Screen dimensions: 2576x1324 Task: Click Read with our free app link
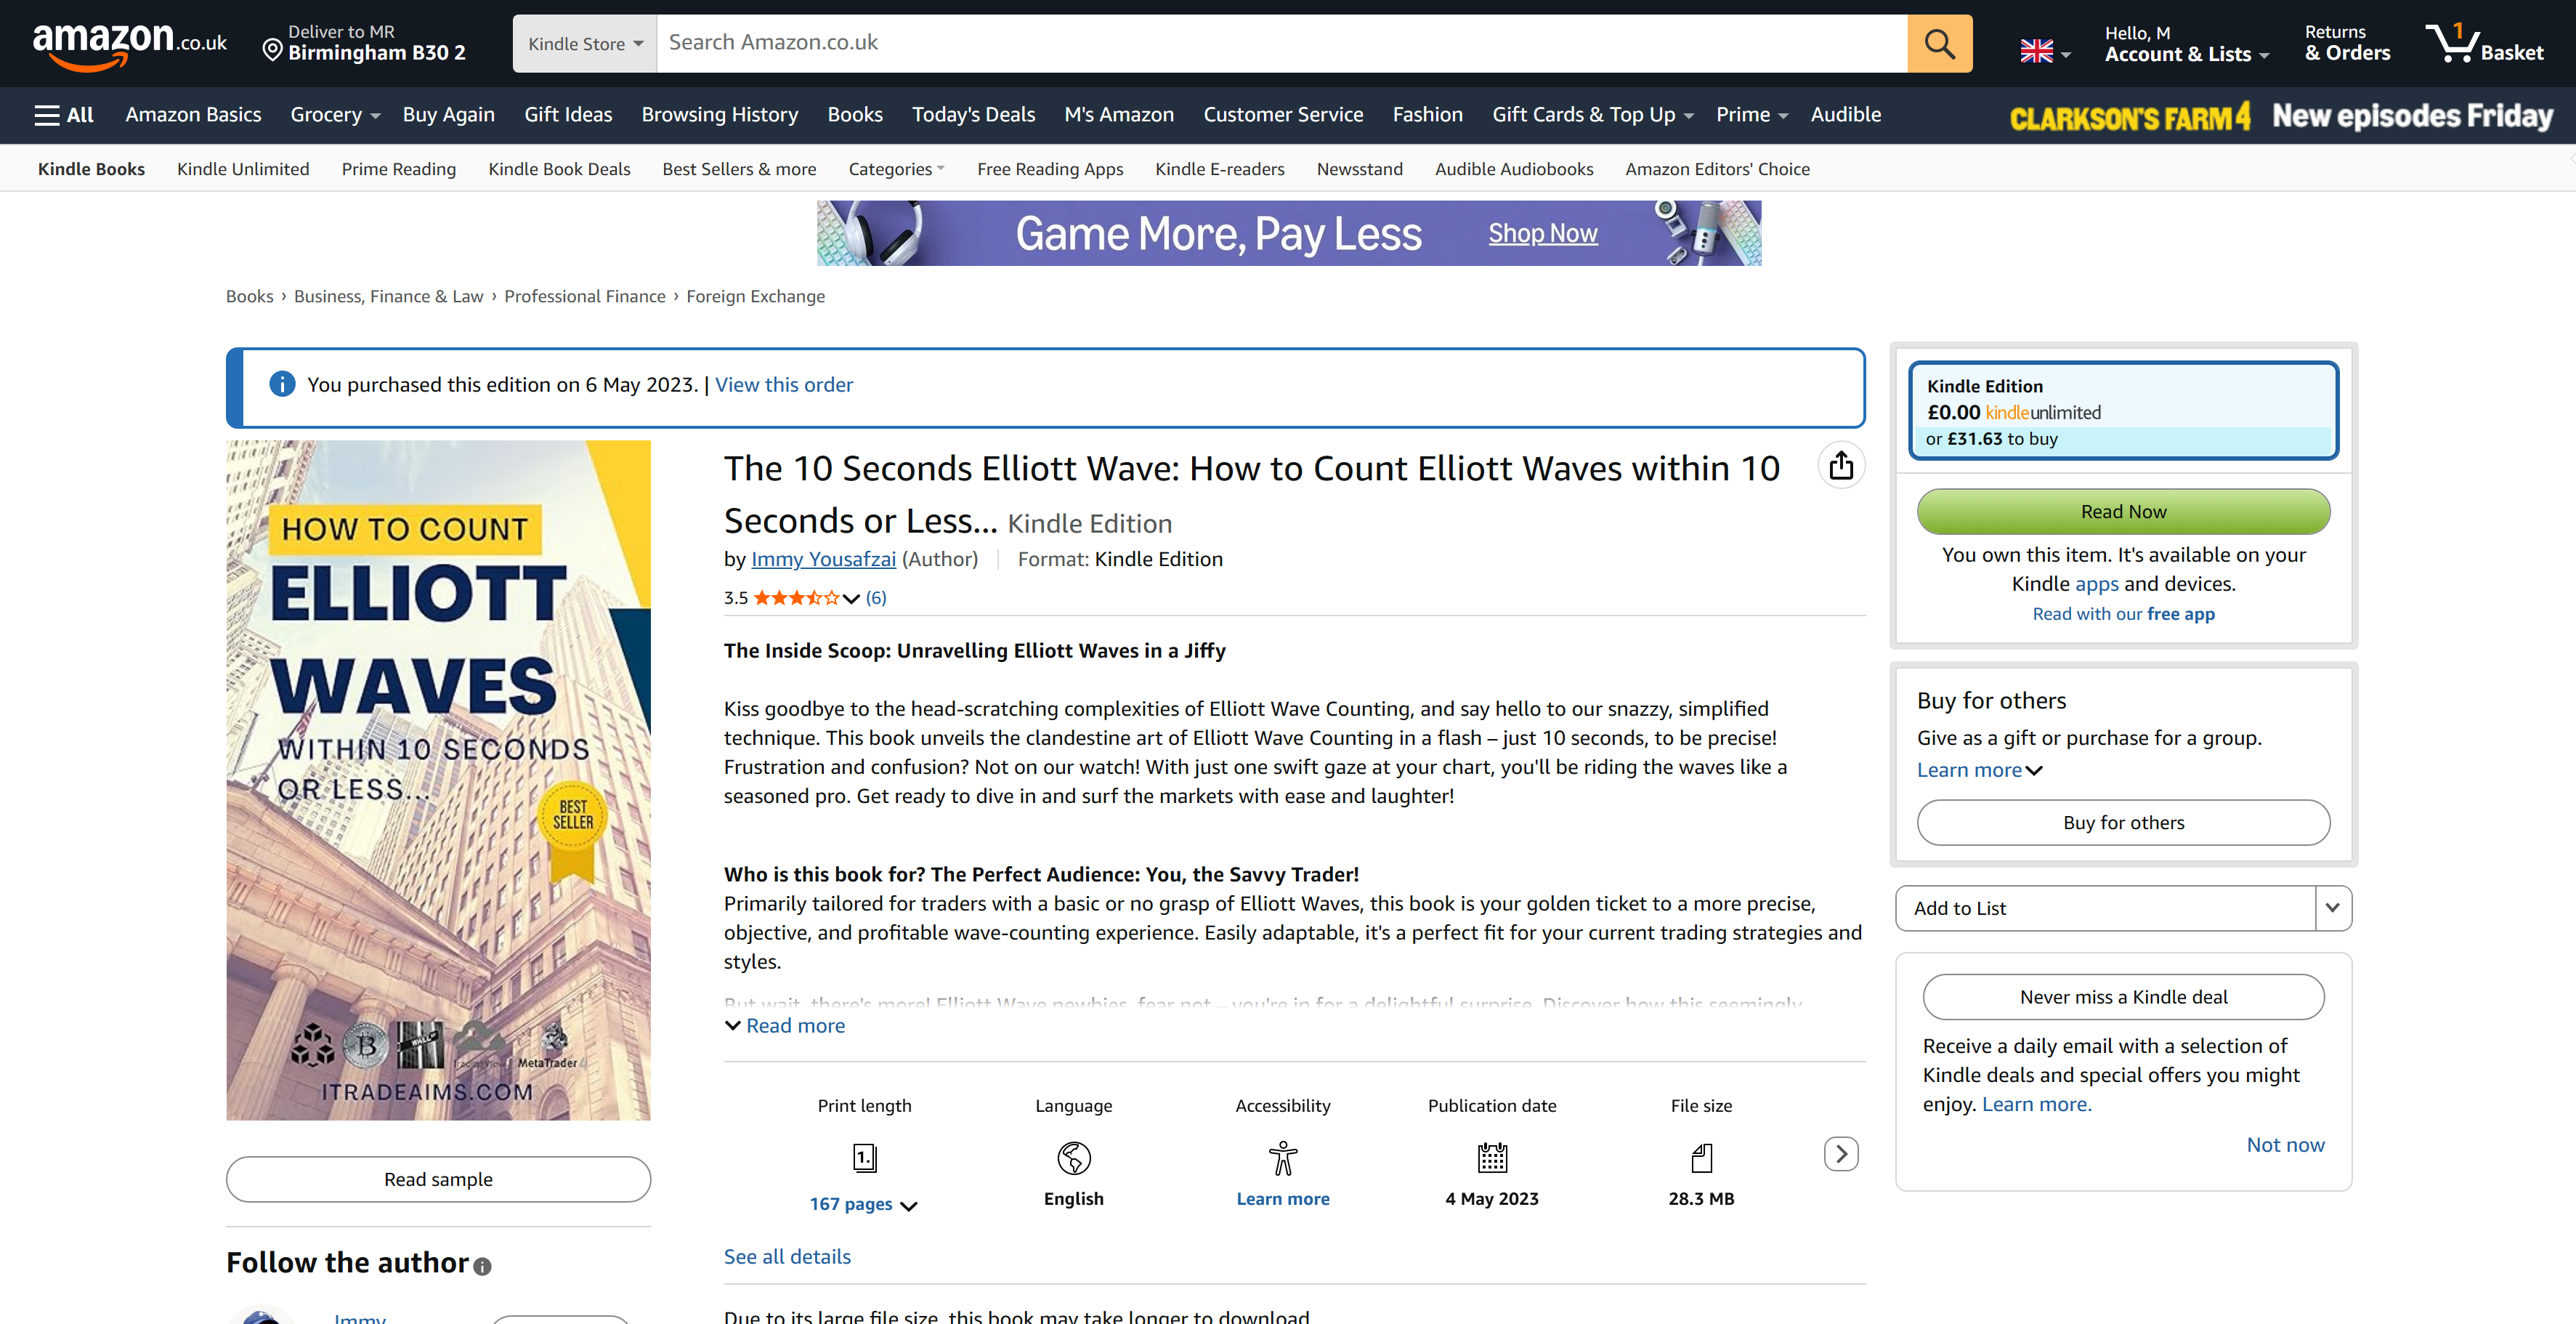point(2123,614)
